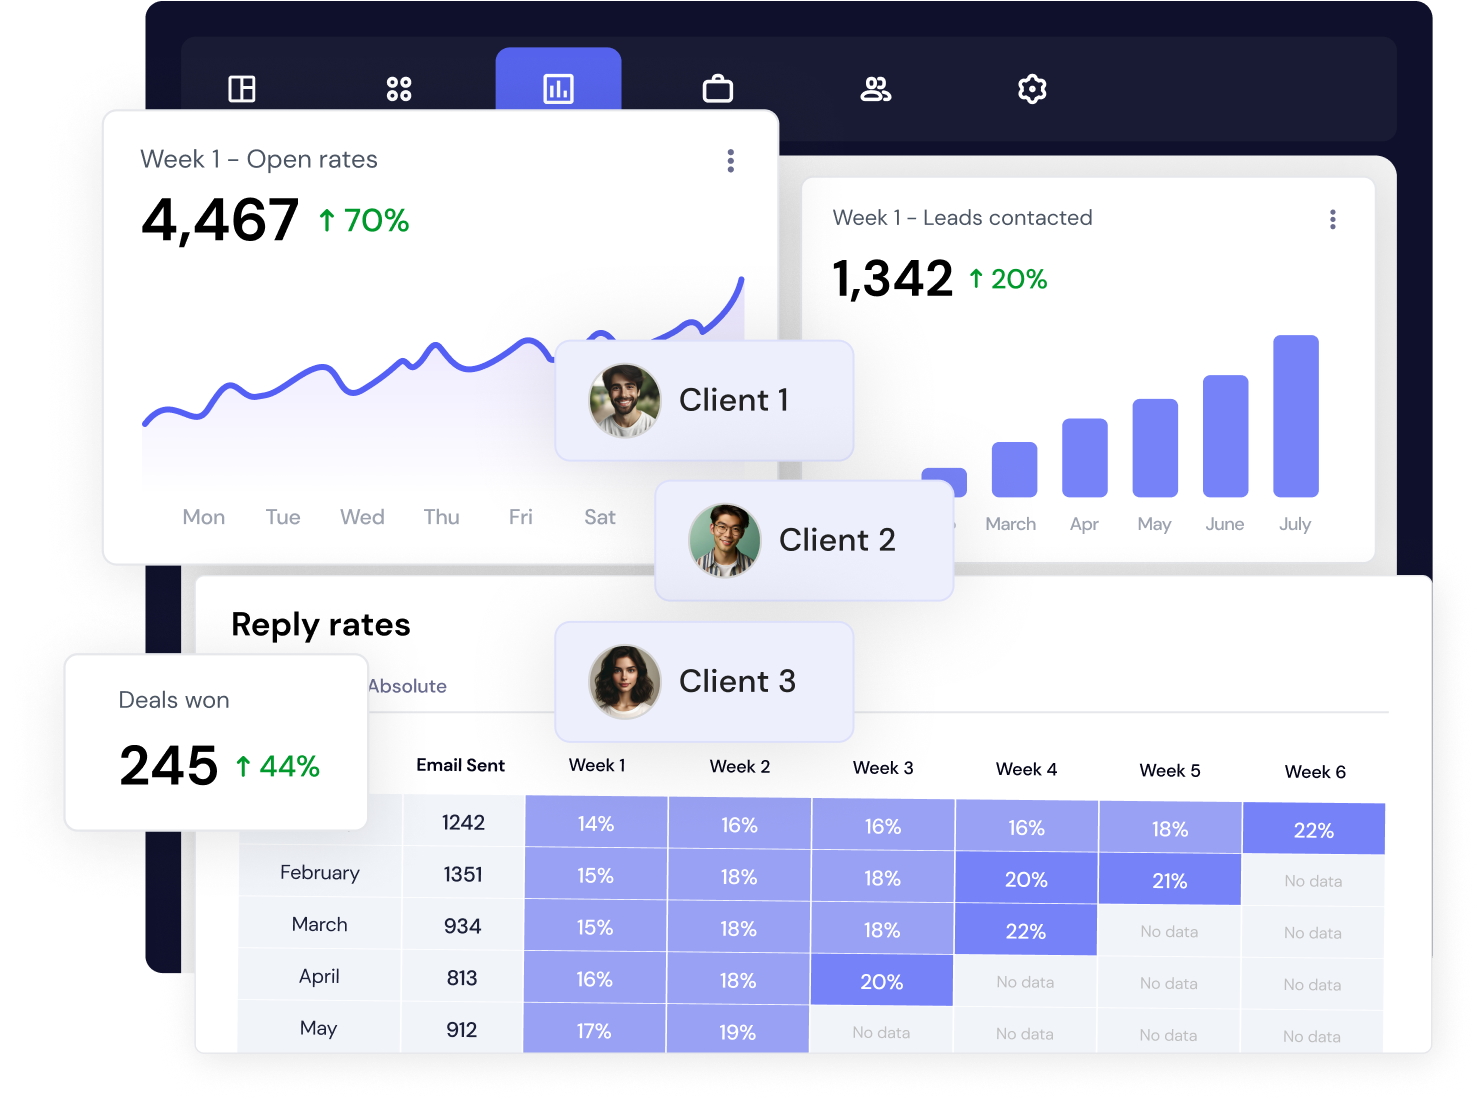Click the Wed label on Open rates chart
The width and height of the screenshot is (1477, 1101).
(x=362, y=517)
